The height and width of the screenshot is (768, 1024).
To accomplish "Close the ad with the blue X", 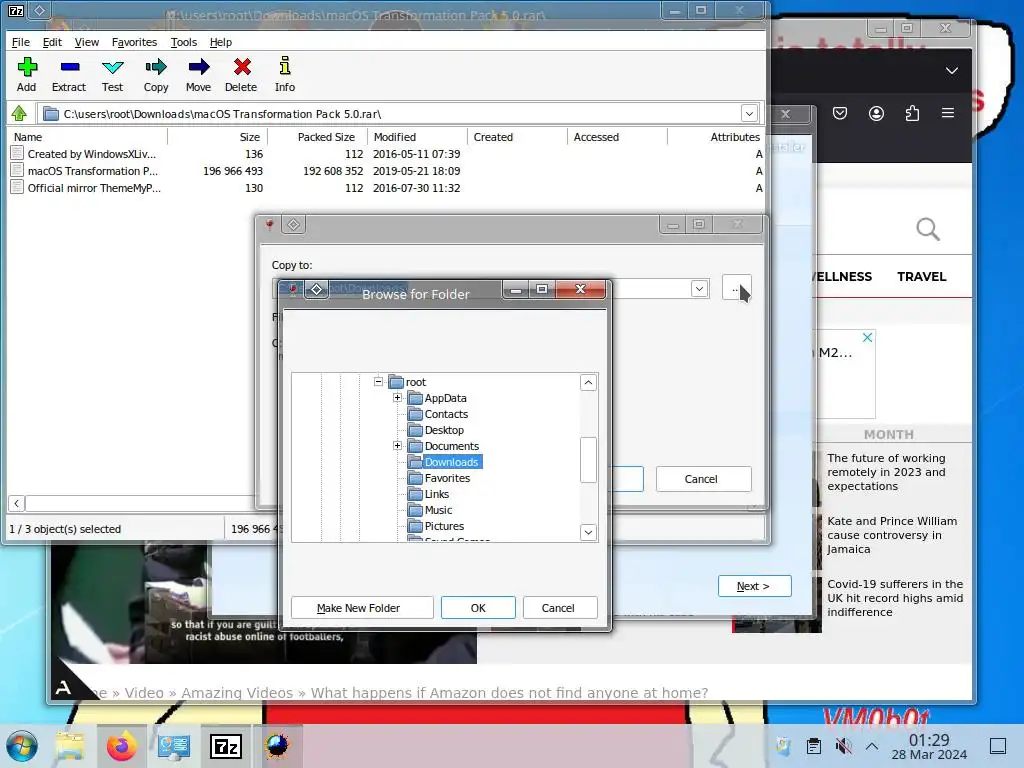I will click(x=867, y=338).
